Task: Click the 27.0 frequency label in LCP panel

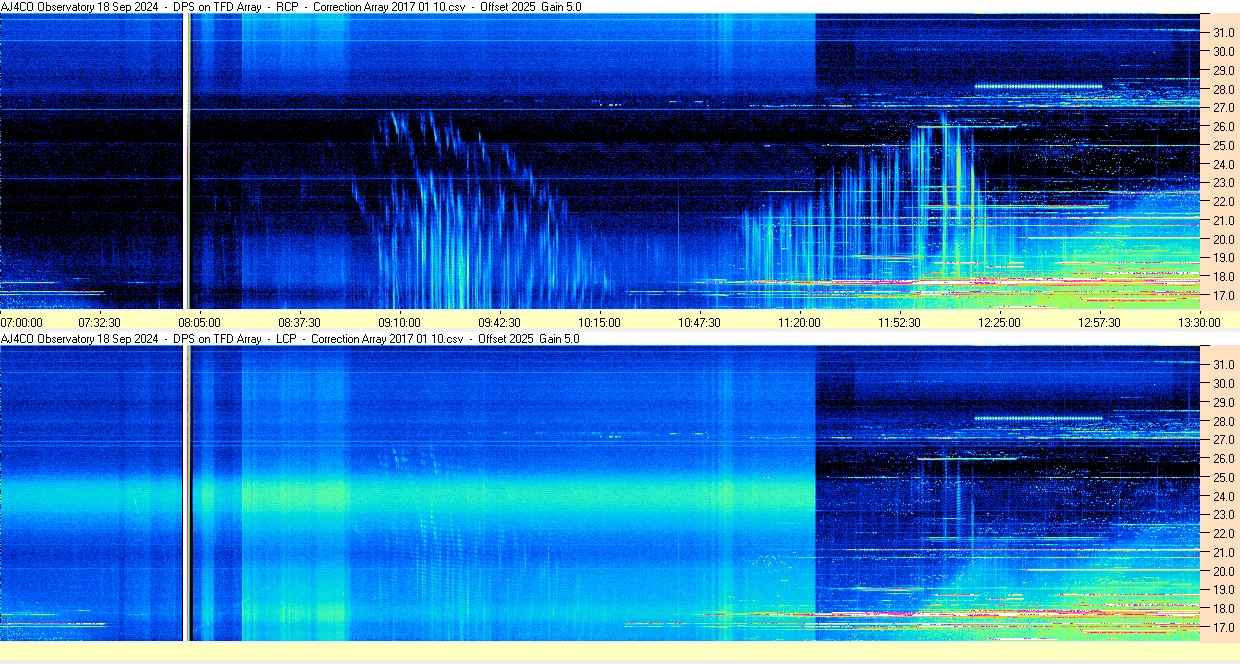Action: 1223,440
